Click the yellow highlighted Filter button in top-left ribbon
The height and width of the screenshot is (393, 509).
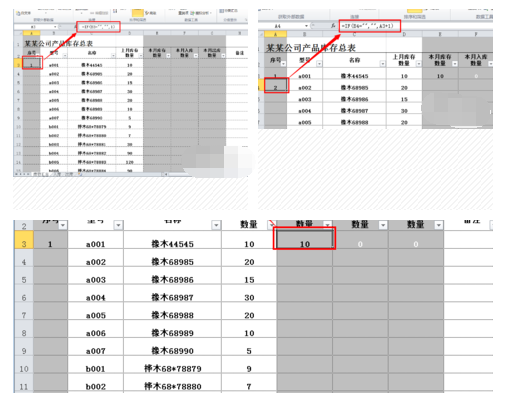click(x=138, y=13)
